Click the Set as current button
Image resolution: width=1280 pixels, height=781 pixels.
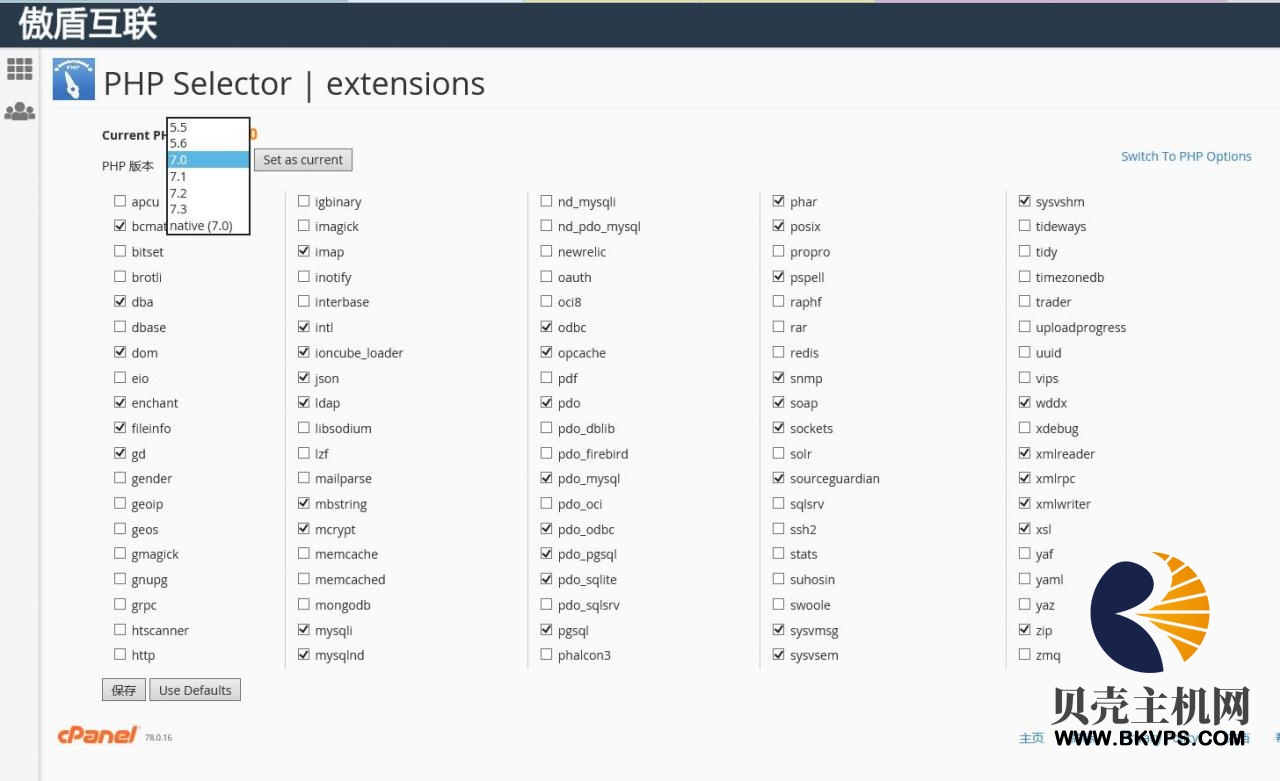(303, 160)
